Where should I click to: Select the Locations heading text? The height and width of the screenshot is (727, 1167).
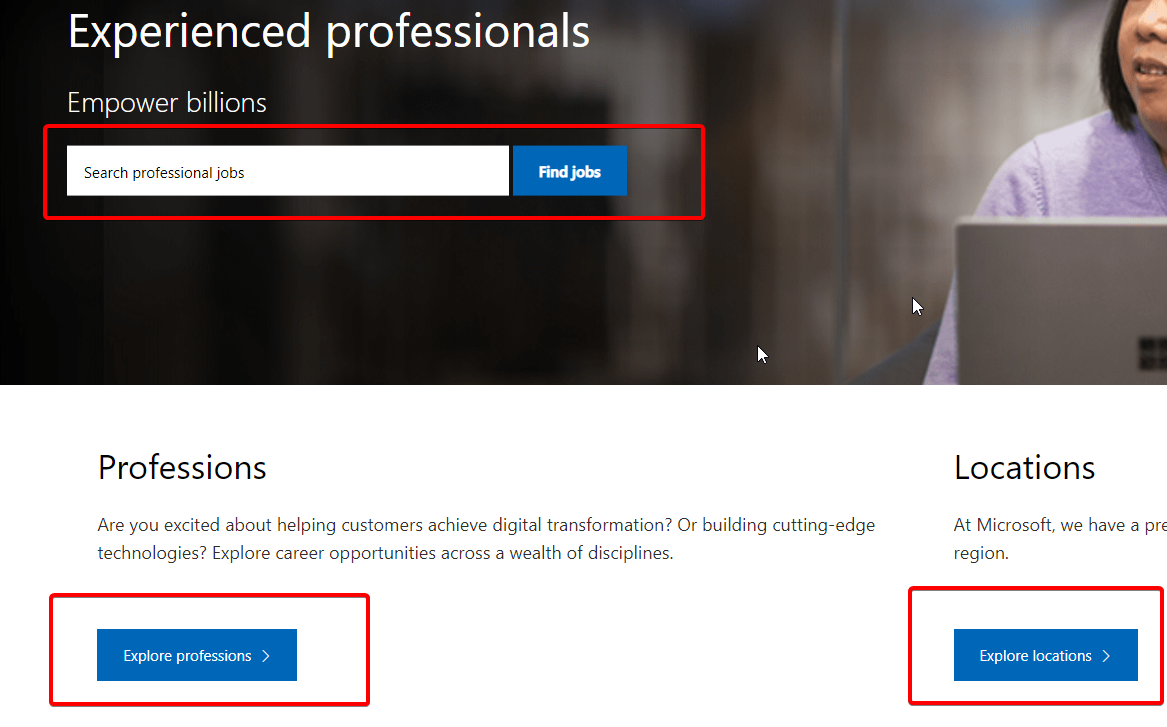tap(1024, 467)
